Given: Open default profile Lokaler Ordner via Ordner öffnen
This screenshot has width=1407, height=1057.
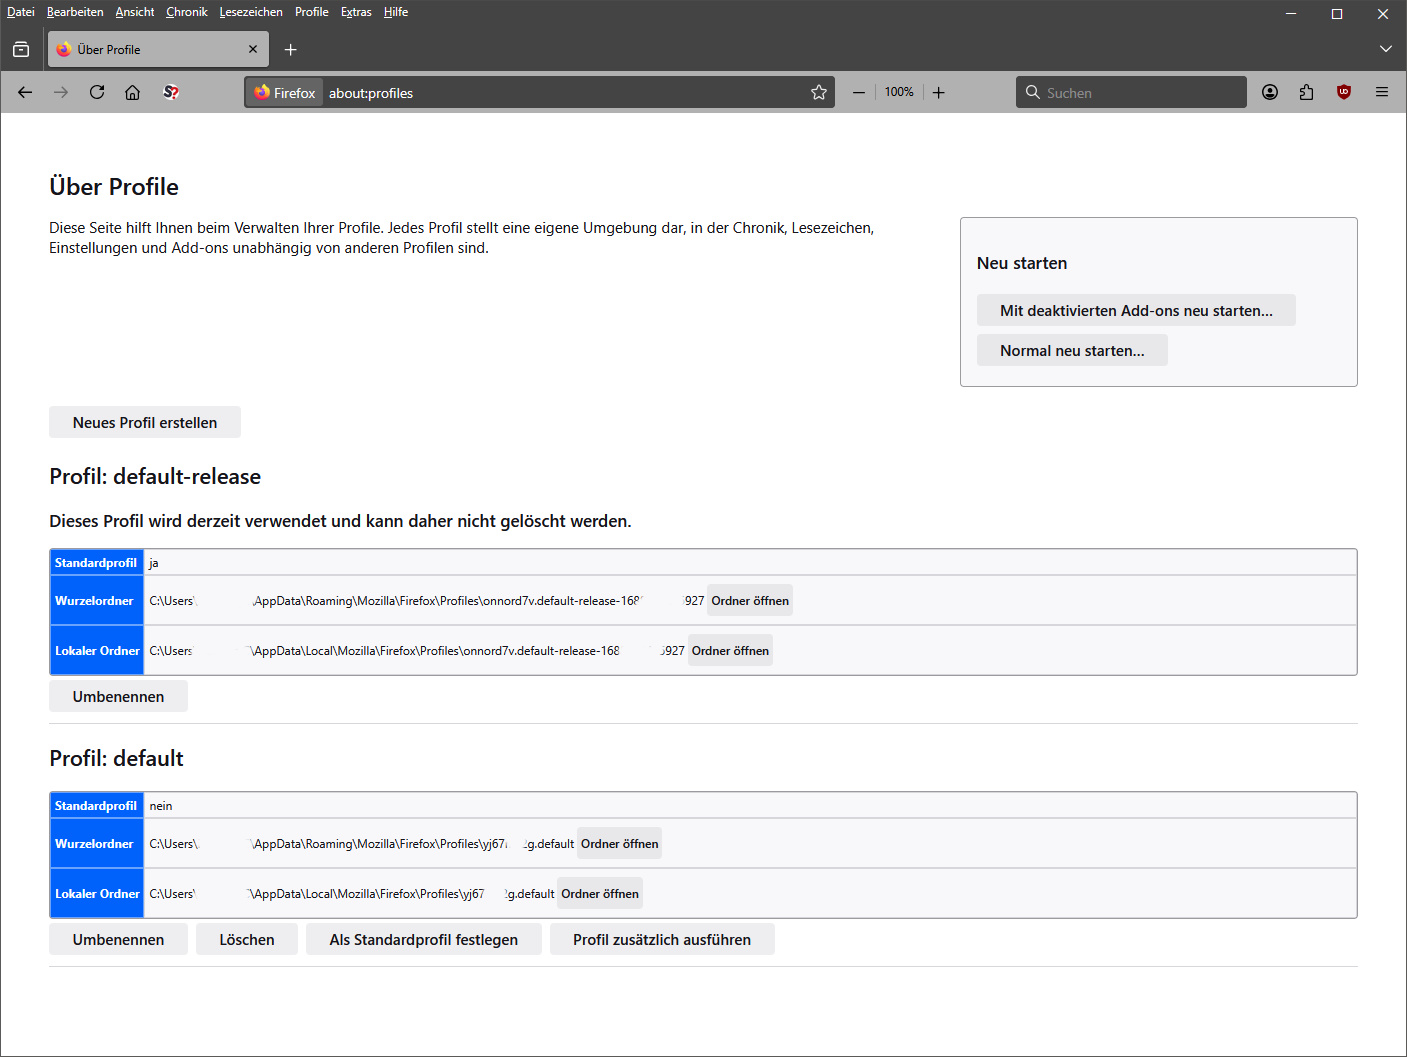Looking at the screenshot, I should (600, 893).
